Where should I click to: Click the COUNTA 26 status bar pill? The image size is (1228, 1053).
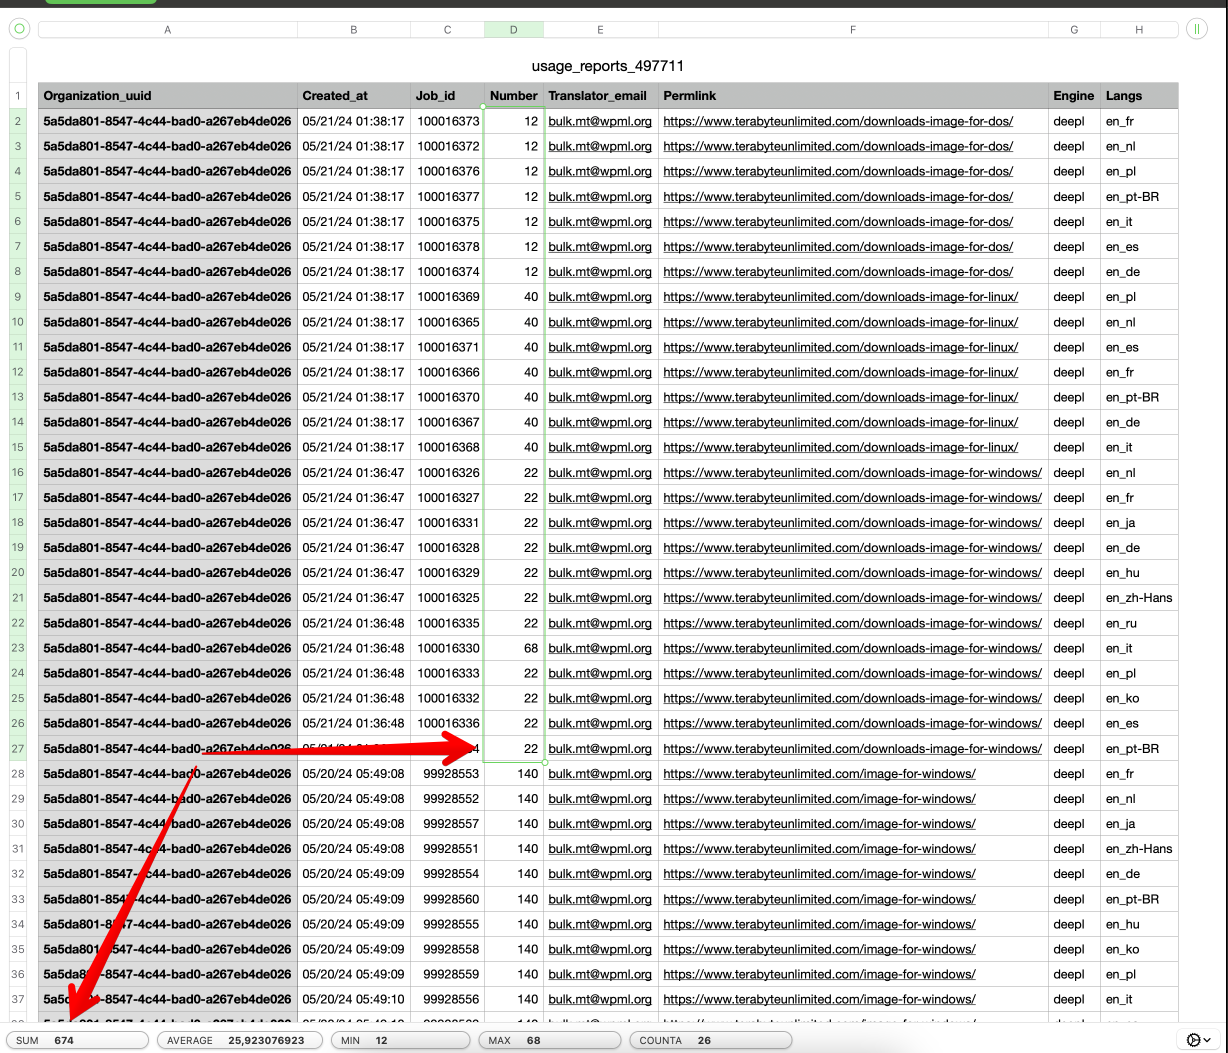(710, 1040)
